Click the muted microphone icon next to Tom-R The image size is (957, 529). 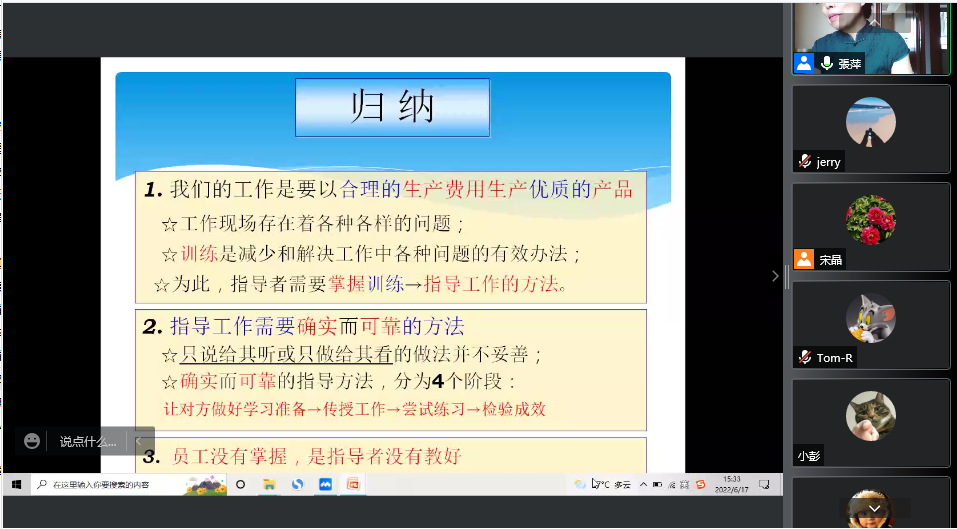coord(804,358)
